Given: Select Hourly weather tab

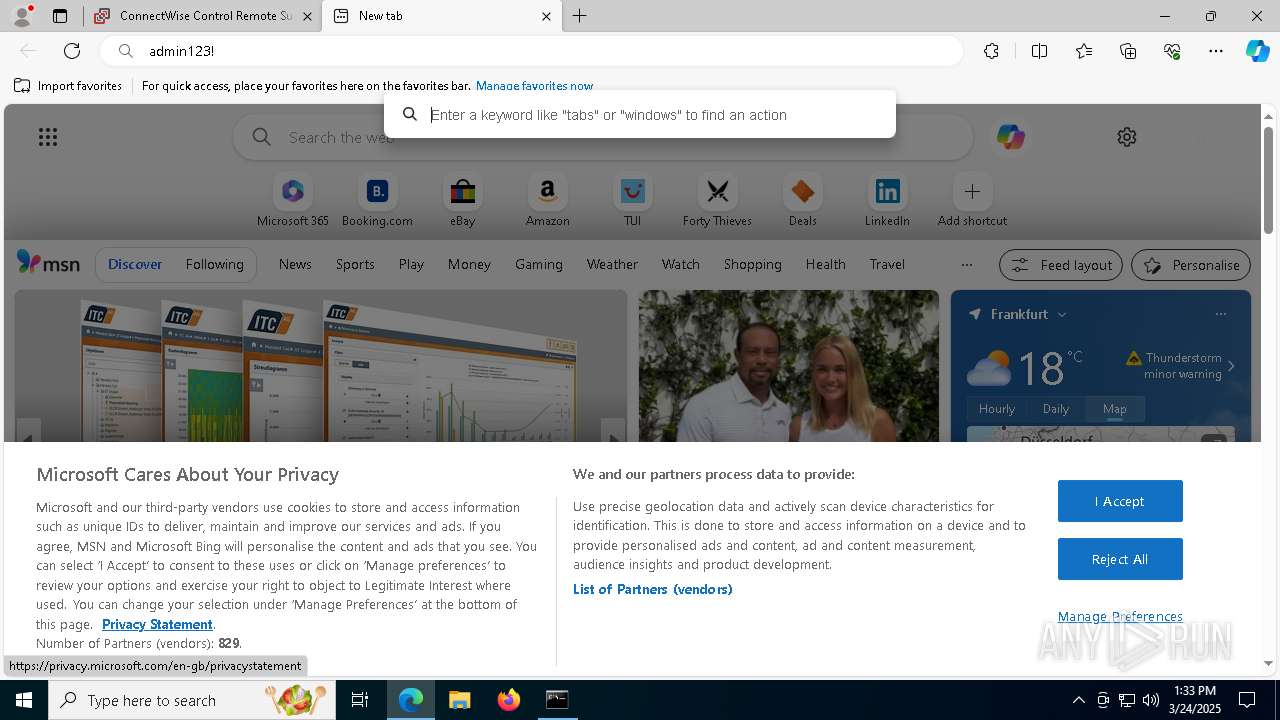Looking at the screenshot, I should (997, 408).
